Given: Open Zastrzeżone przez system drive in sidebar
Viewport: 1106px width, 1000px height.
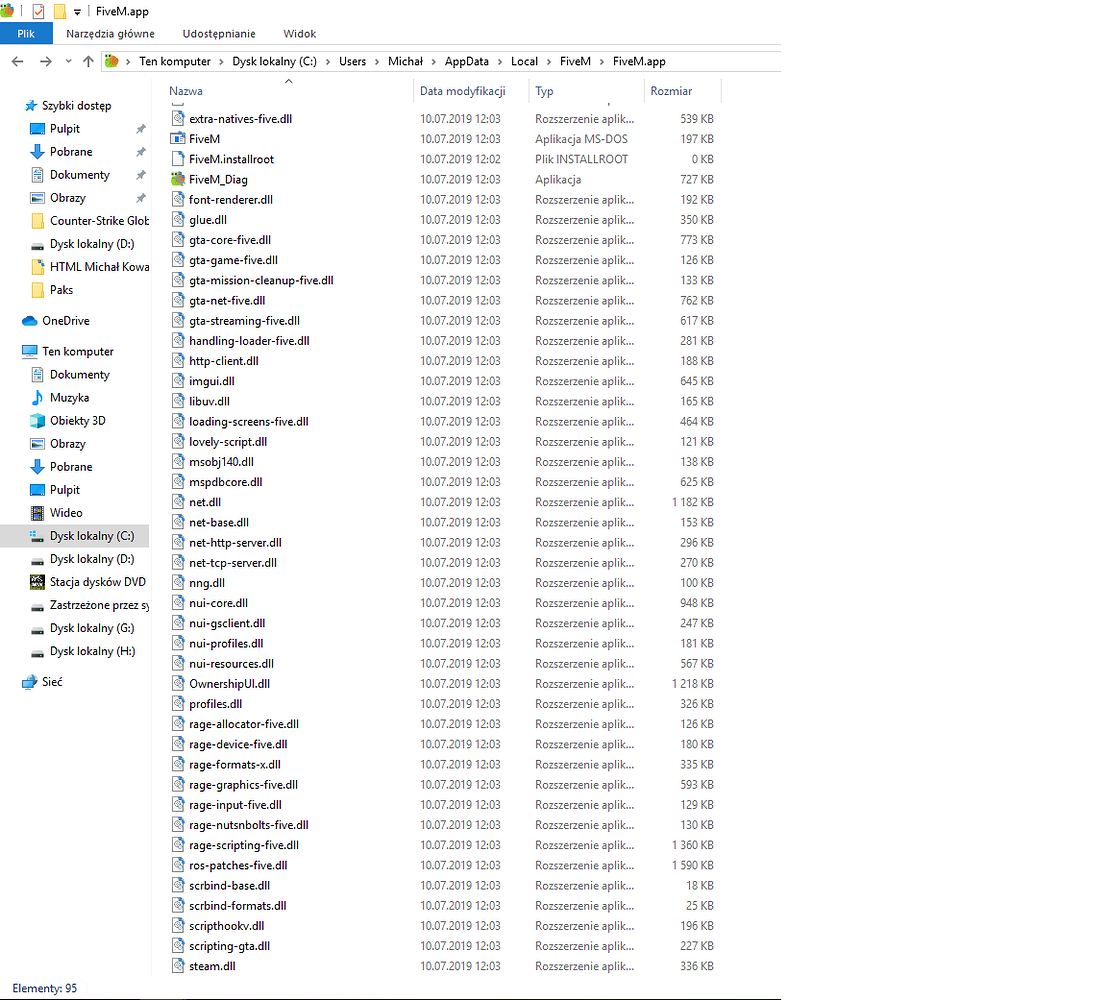Looking at the screenshot, I should tap(99, 605).
